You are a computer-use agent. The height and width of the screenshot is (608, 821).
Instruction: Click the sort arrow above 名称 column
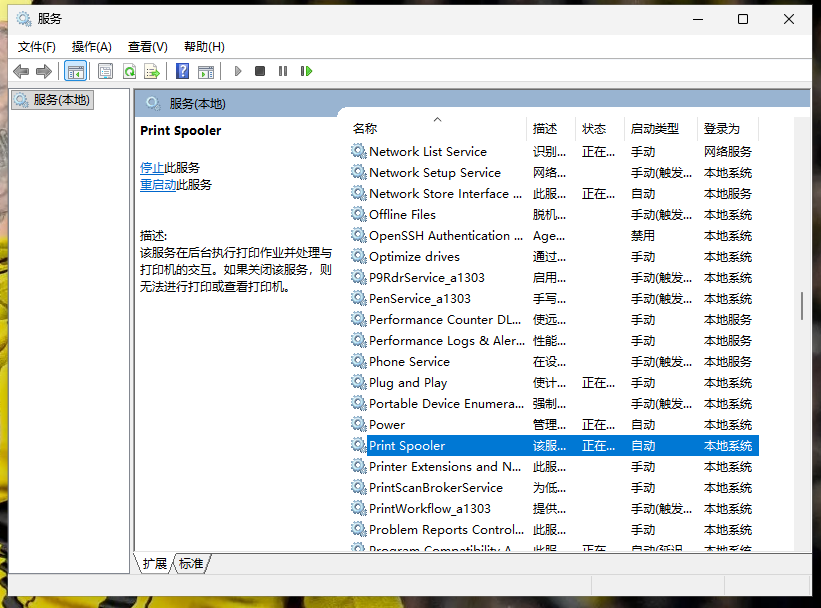(438, 120)
